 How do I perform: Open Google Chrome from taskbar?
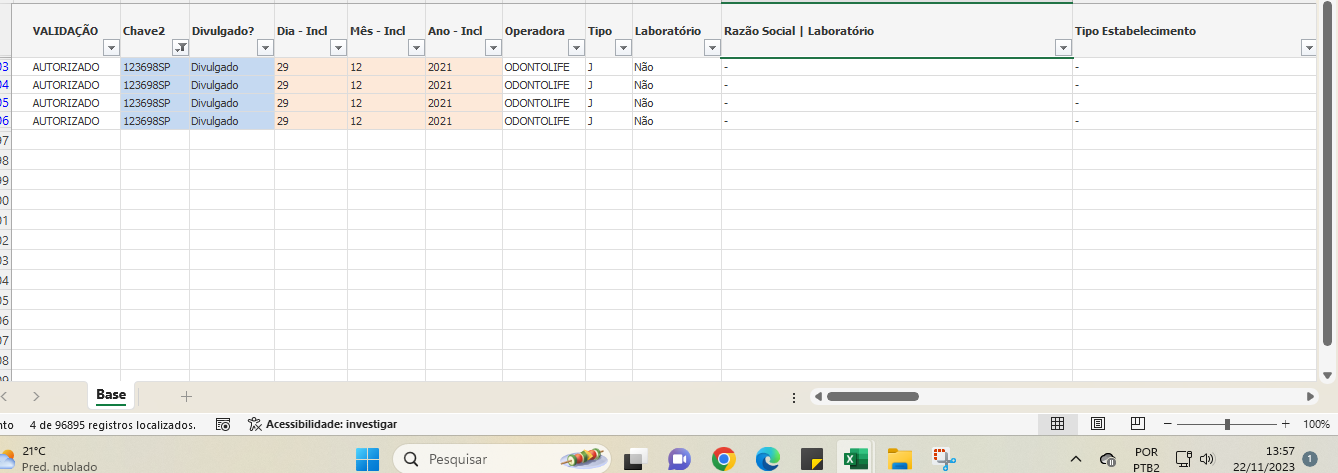[x=724, y=459]
